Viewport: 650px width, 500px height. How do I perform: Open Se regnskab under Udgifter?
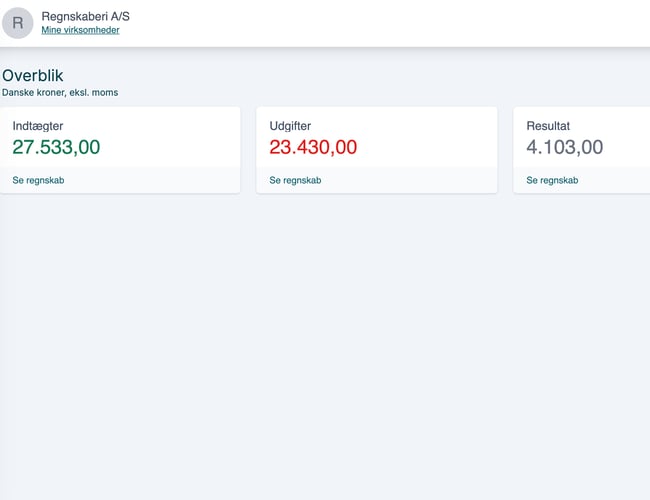[x=296, y=181]
